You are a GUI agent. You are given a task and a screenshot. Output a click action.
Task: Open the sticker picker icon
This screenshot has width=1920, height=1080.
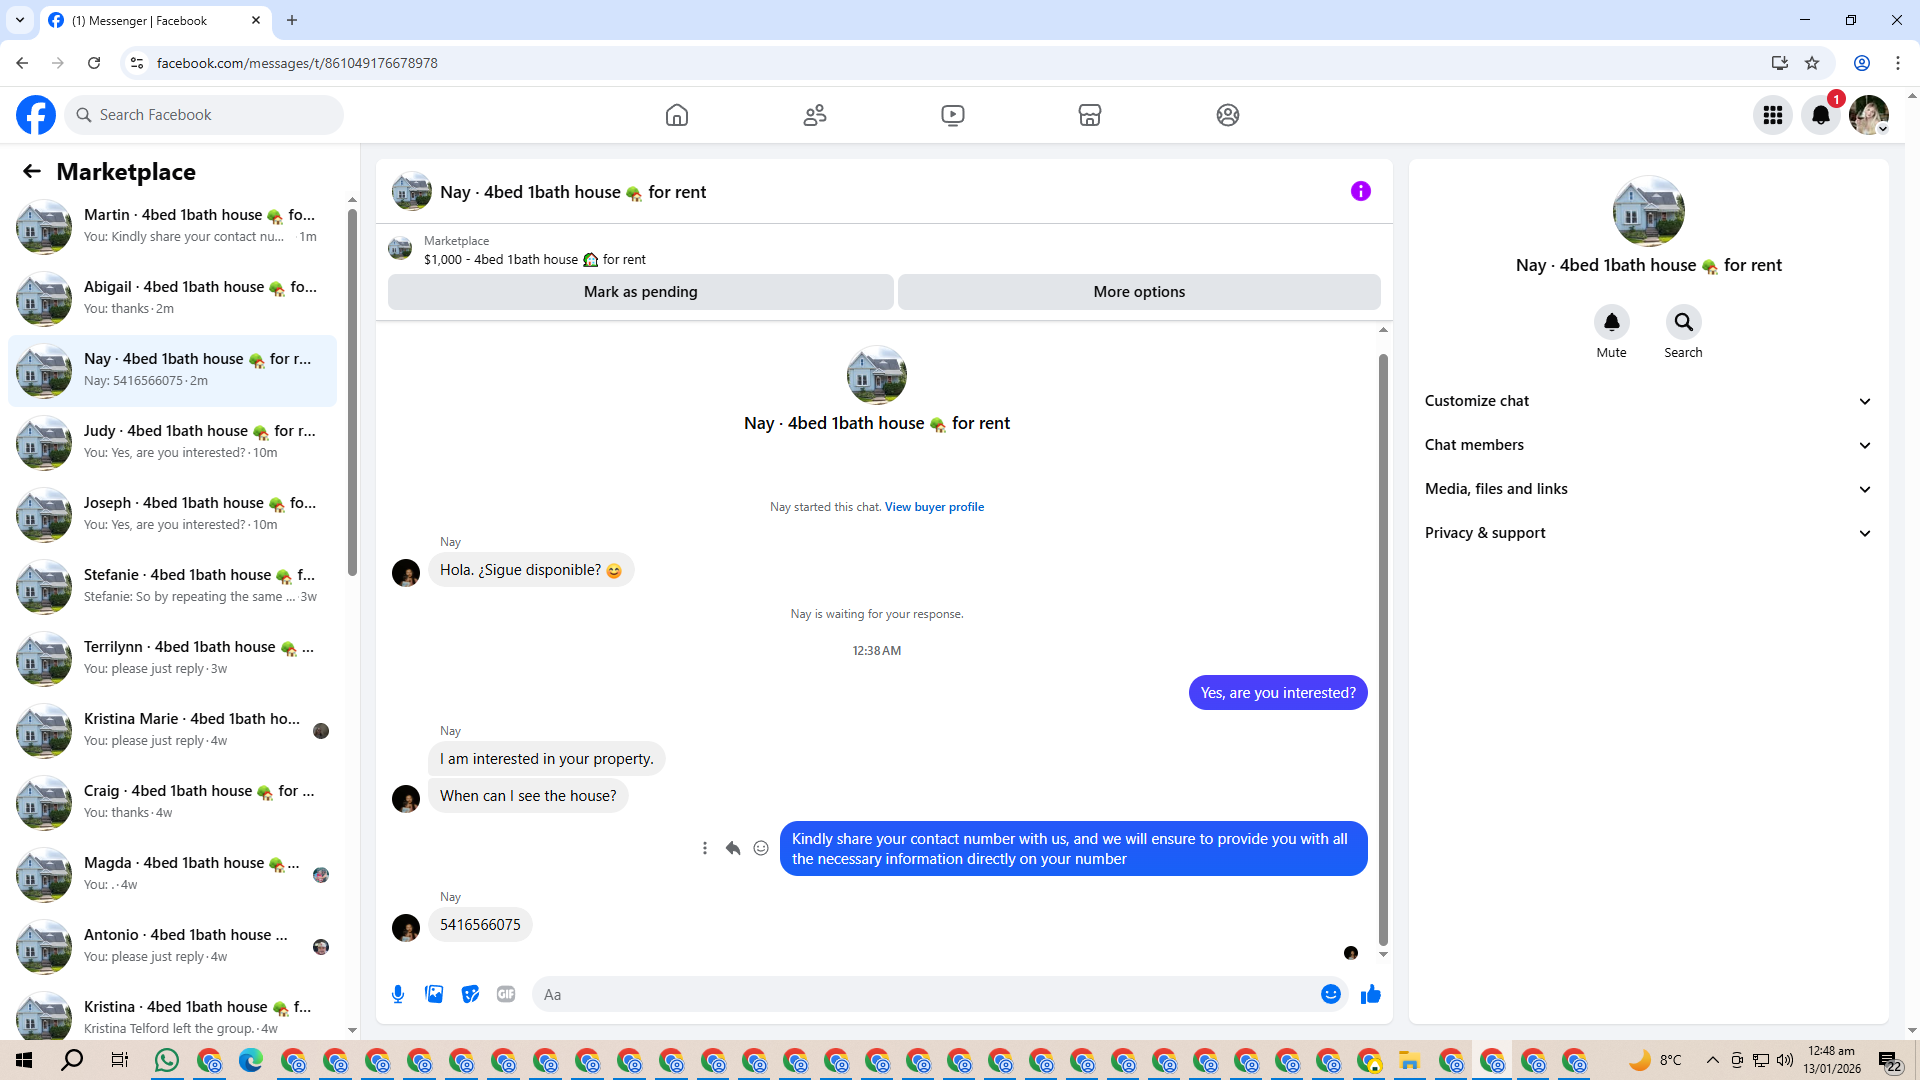[x=470, y=994]
